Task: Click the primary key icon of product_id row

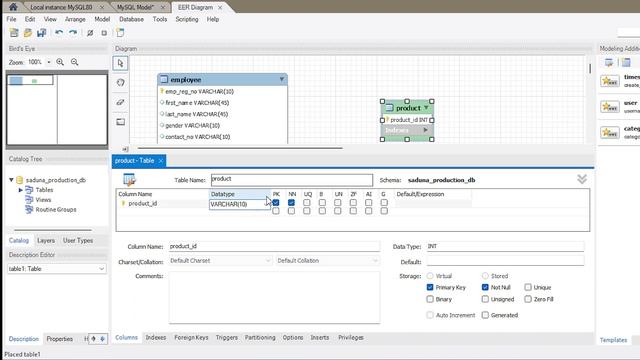Action: (x=123, y=203)
